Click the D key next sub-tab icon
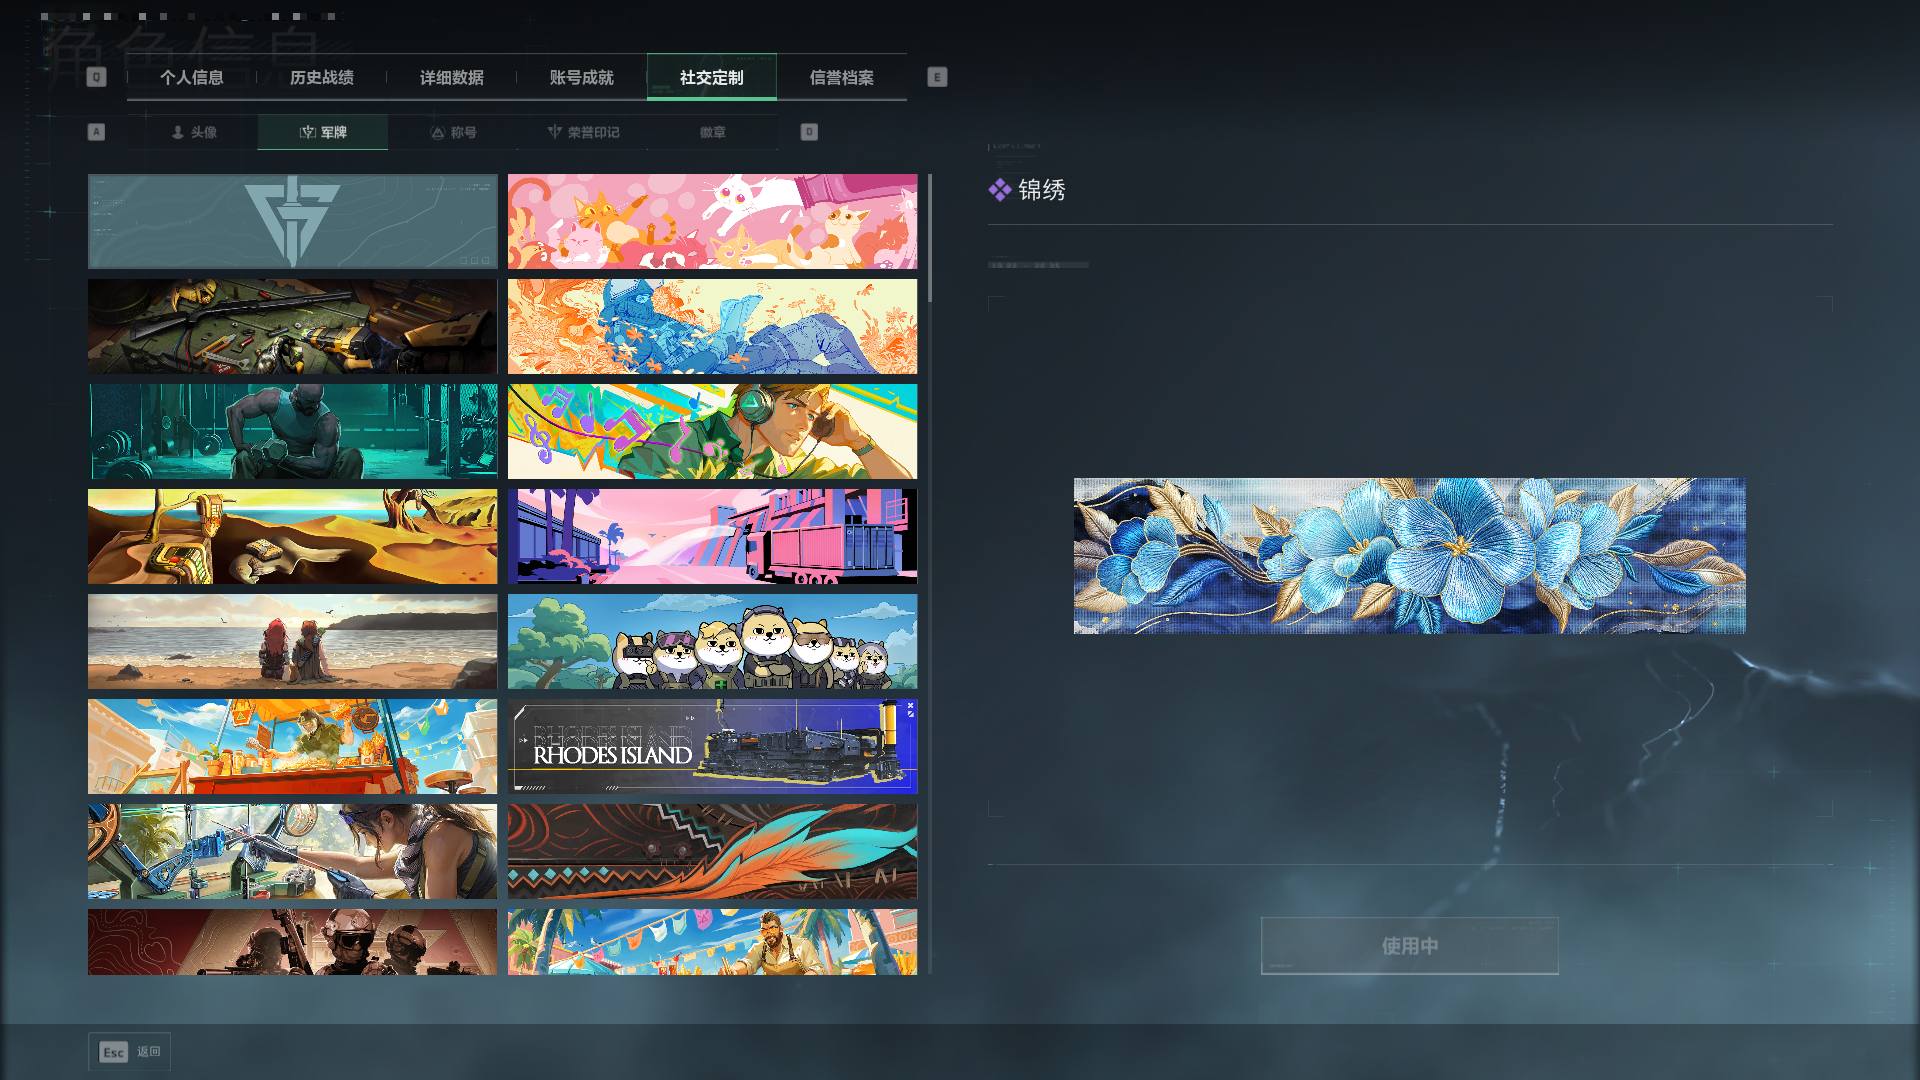Image resolution: width=1920 pixels, height=1080 pixels. tap(809, 132)
